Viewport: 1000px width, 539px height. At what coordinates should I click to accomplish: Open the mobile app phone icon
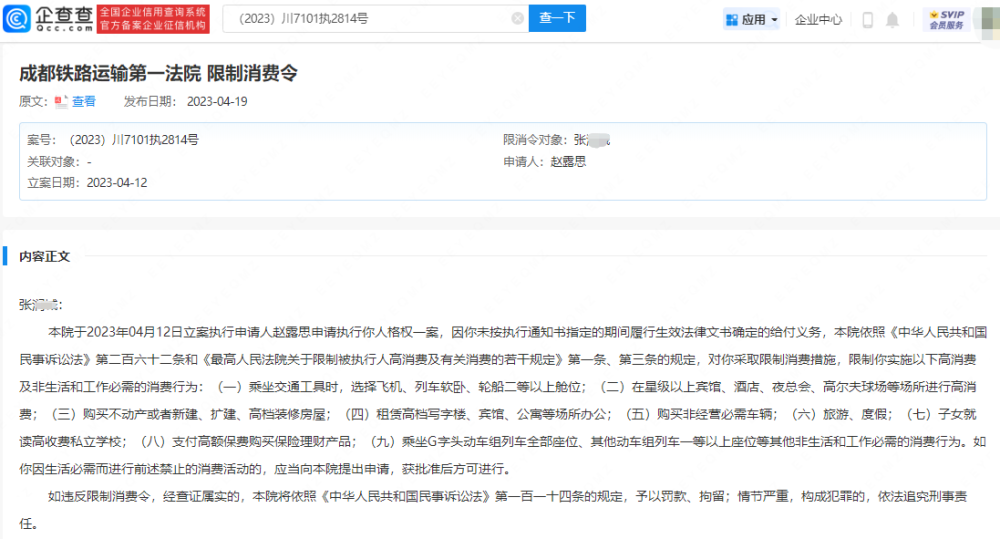click(x=867, y=20)
